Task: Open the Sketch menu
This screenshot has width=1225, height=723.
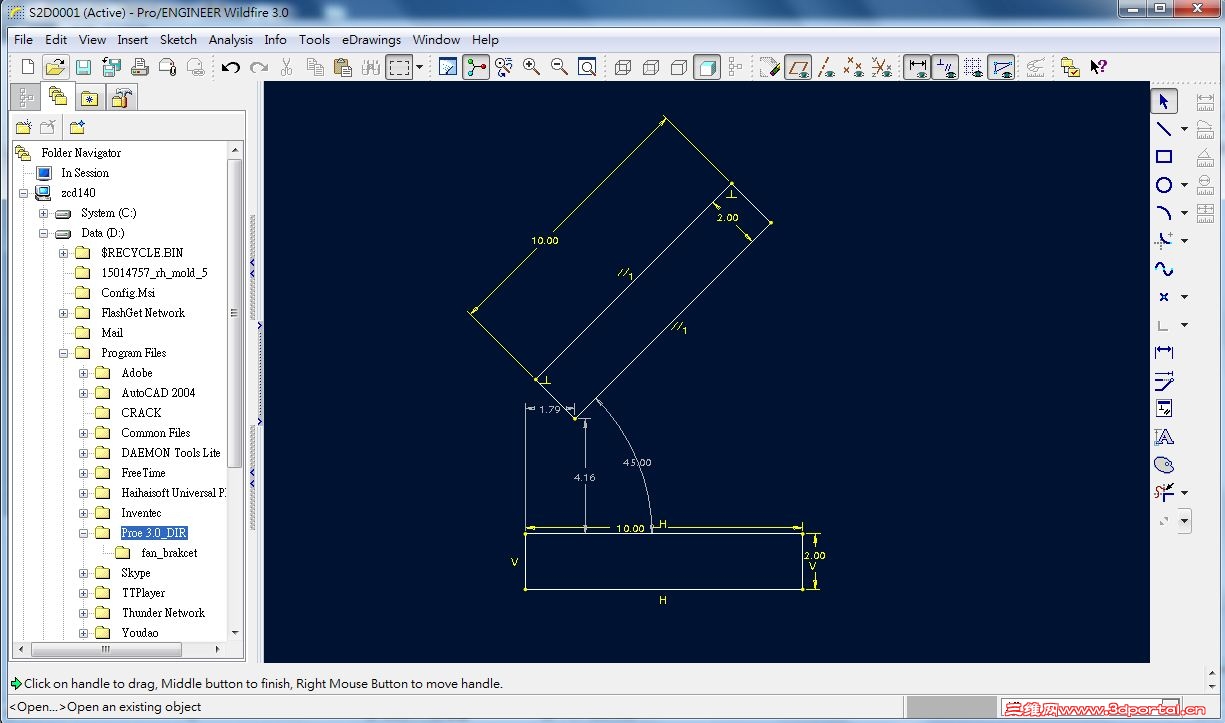Action: (x=178, y=40)
